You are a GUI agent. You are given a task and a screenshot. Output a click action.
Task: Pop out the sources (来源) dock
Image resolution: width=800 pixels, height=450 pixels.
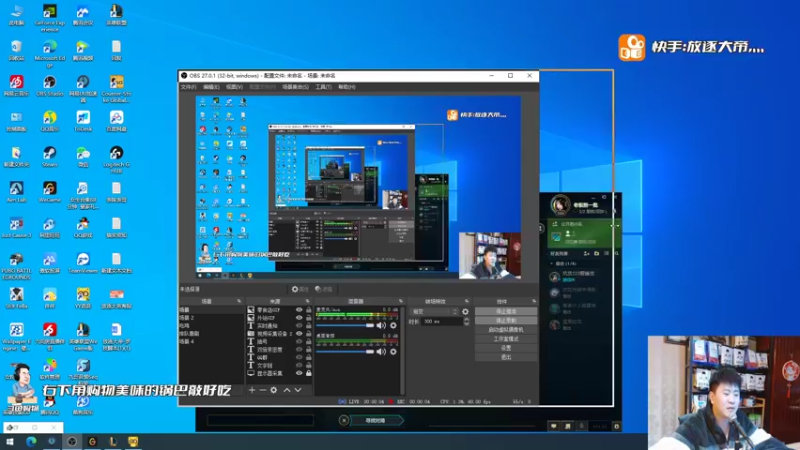pos(307,301)
